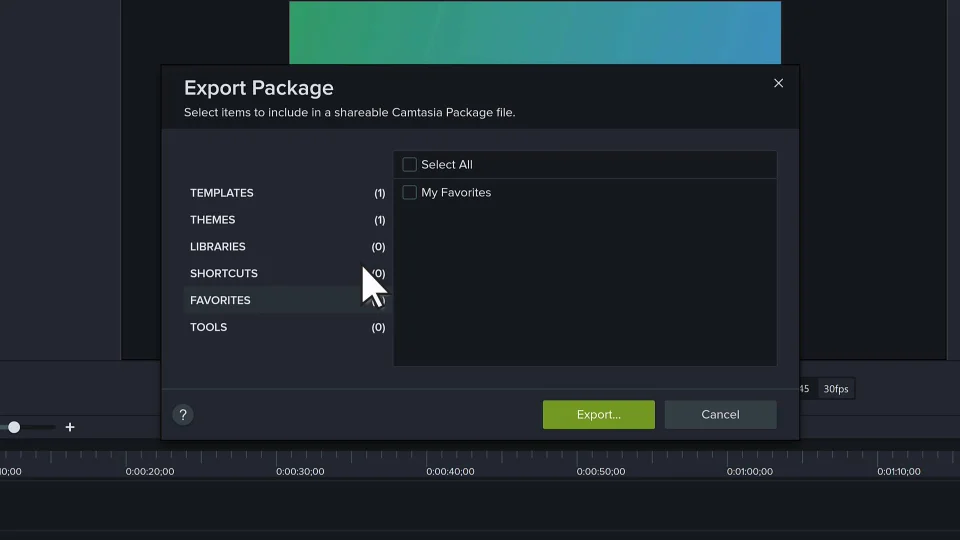The width and height of the screenshot is (960, 540).
Task: Check the Select All checkbox
Action: point(409,165)
